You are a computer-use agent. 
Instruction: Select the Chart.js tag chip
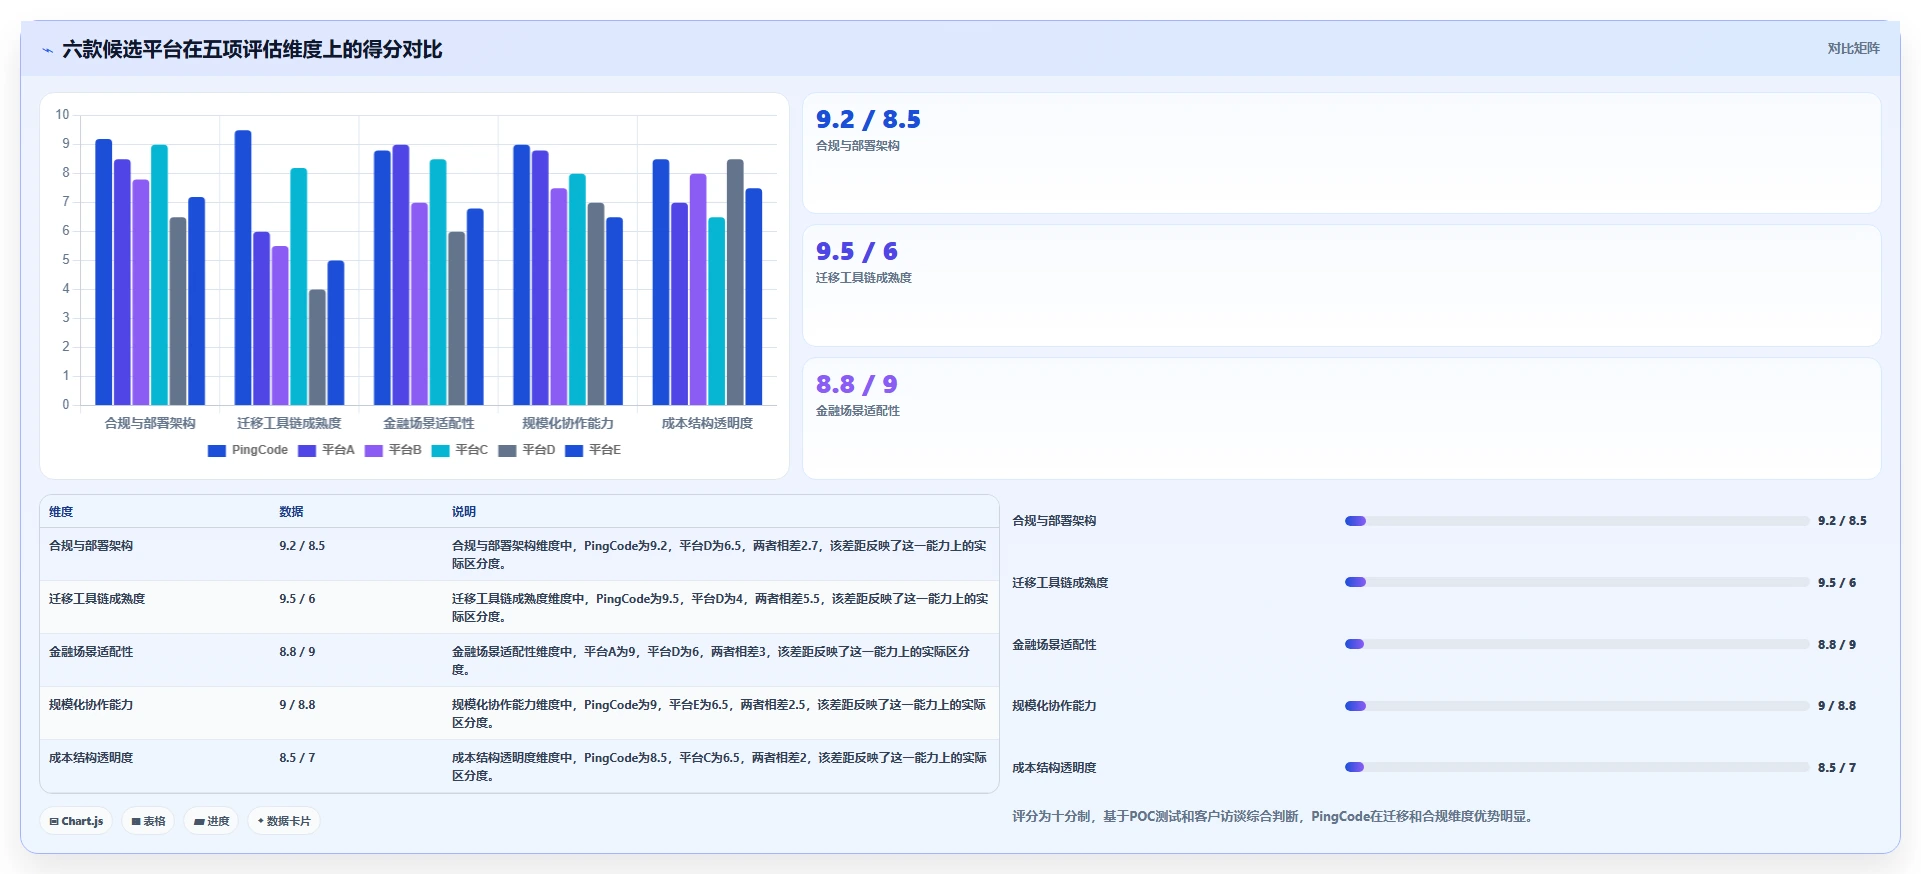tap(76, 821)
